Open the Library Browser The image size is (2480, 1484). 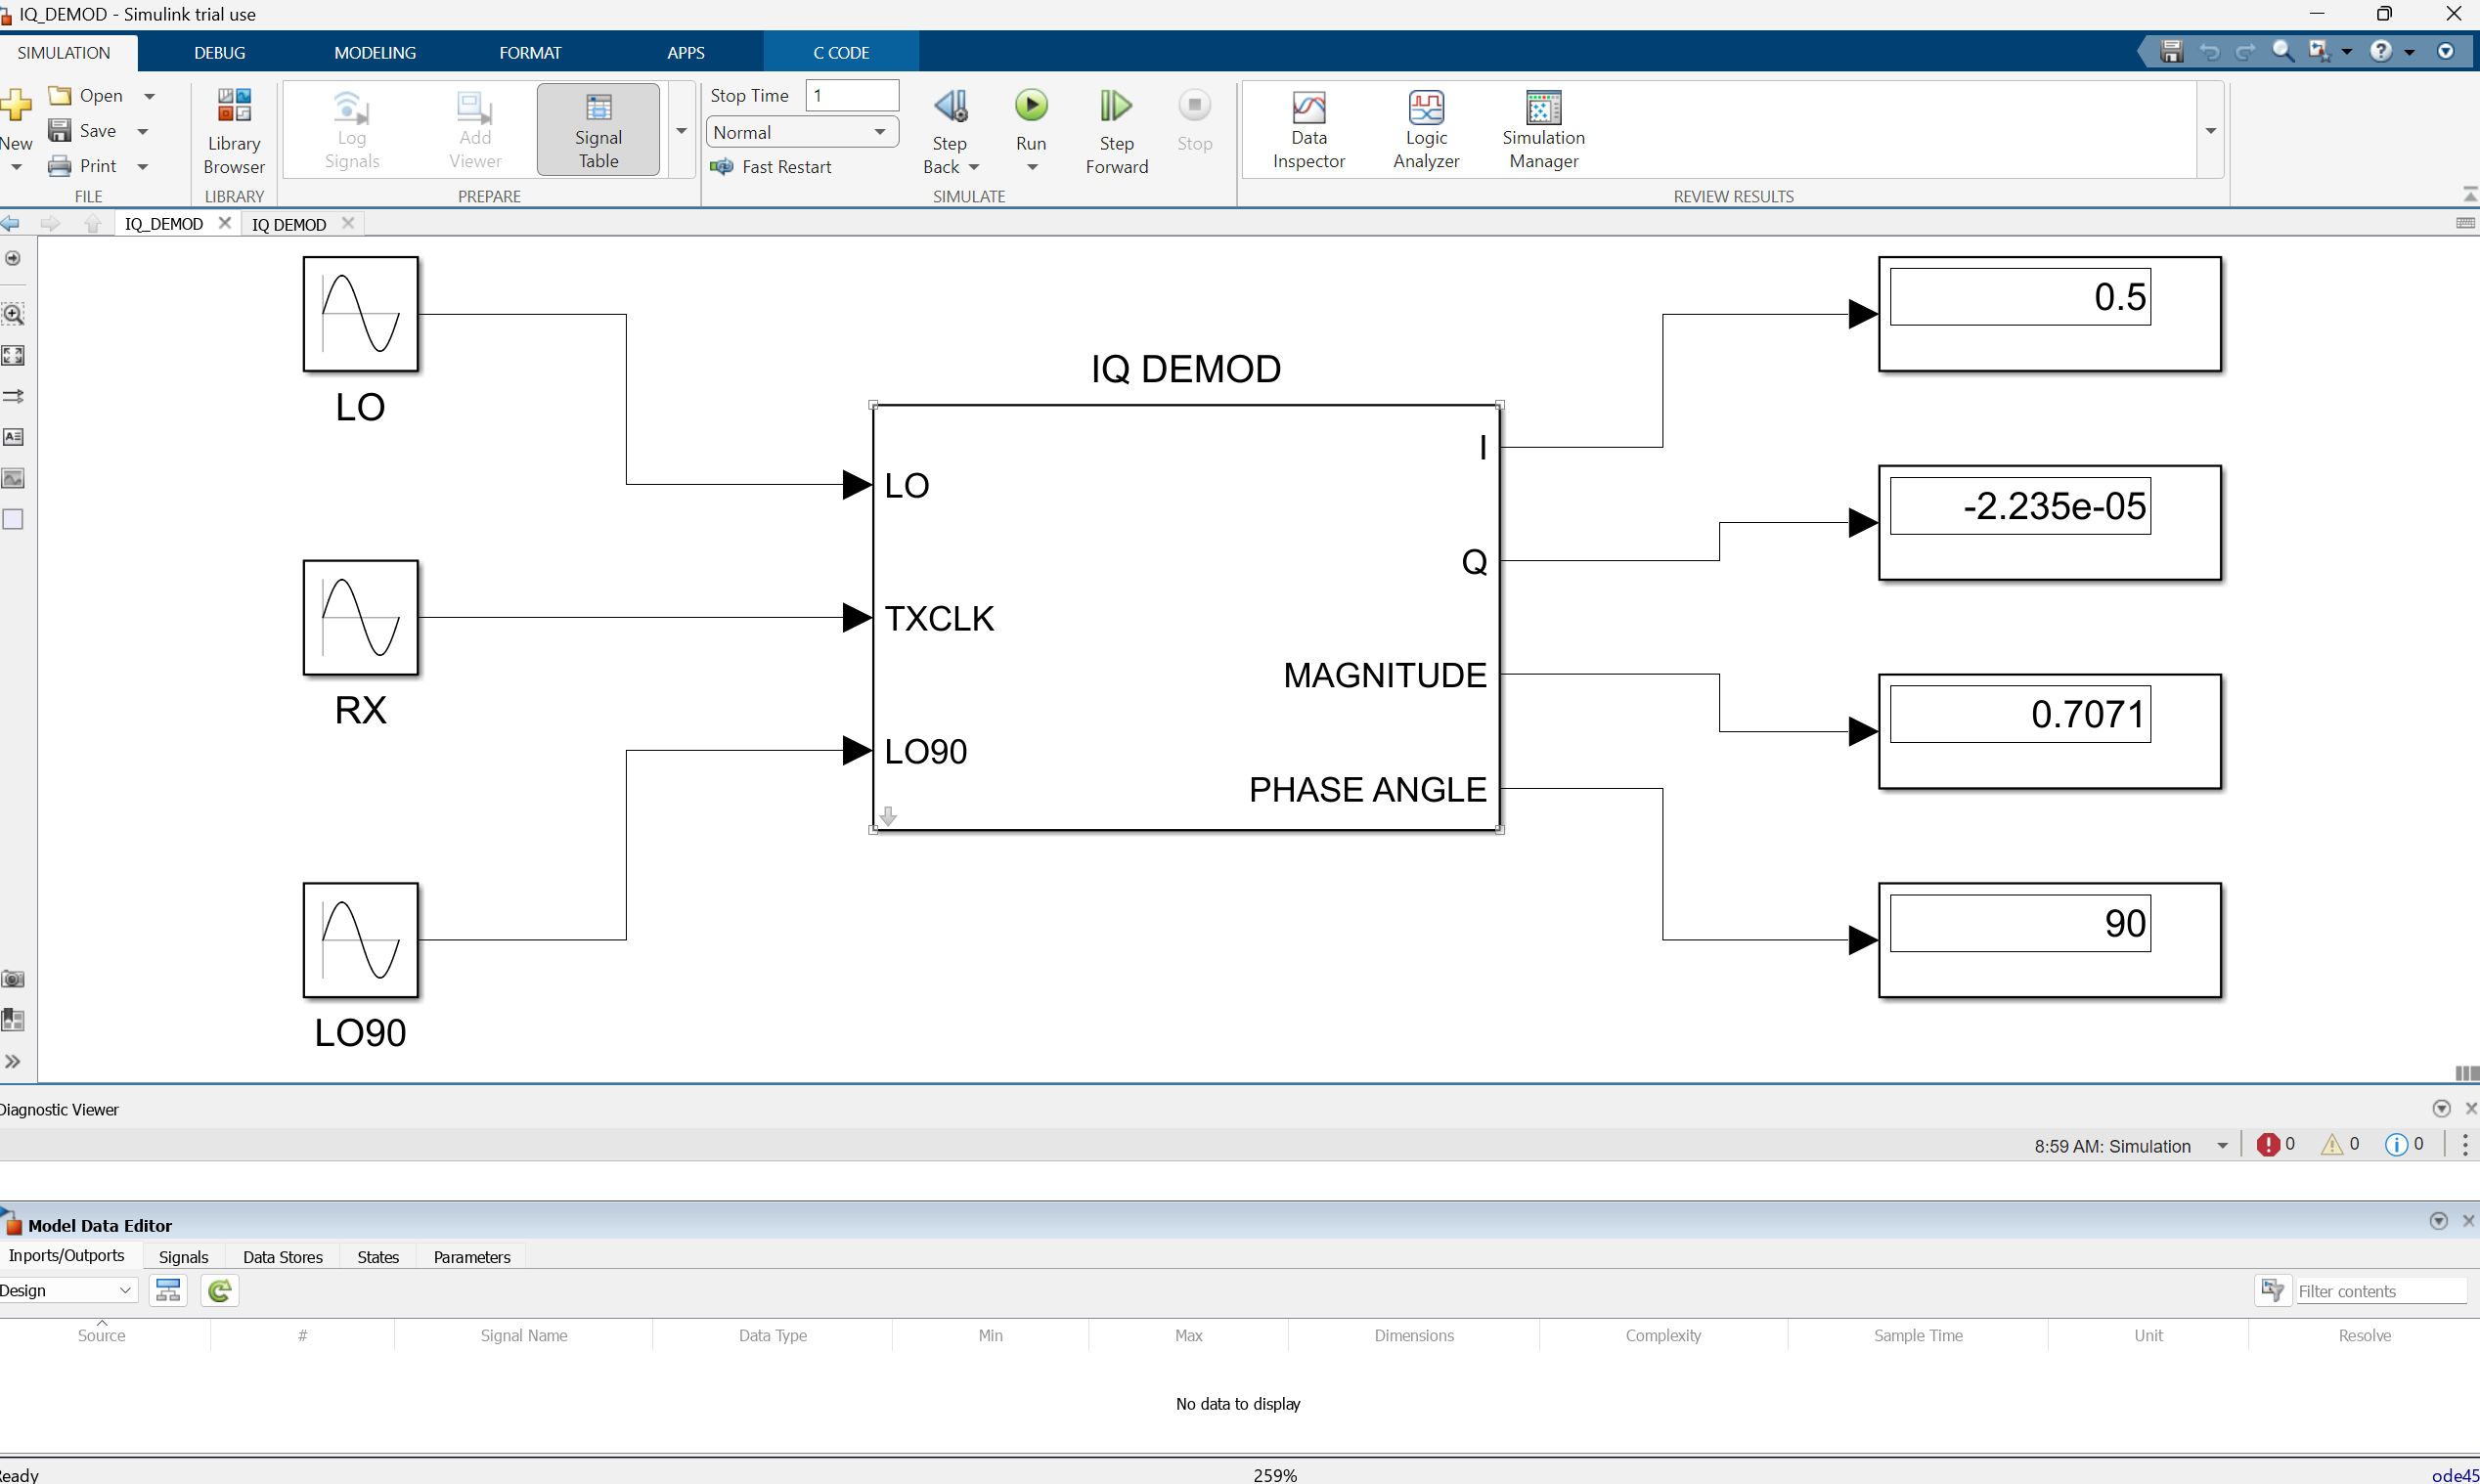coord(234,130)
